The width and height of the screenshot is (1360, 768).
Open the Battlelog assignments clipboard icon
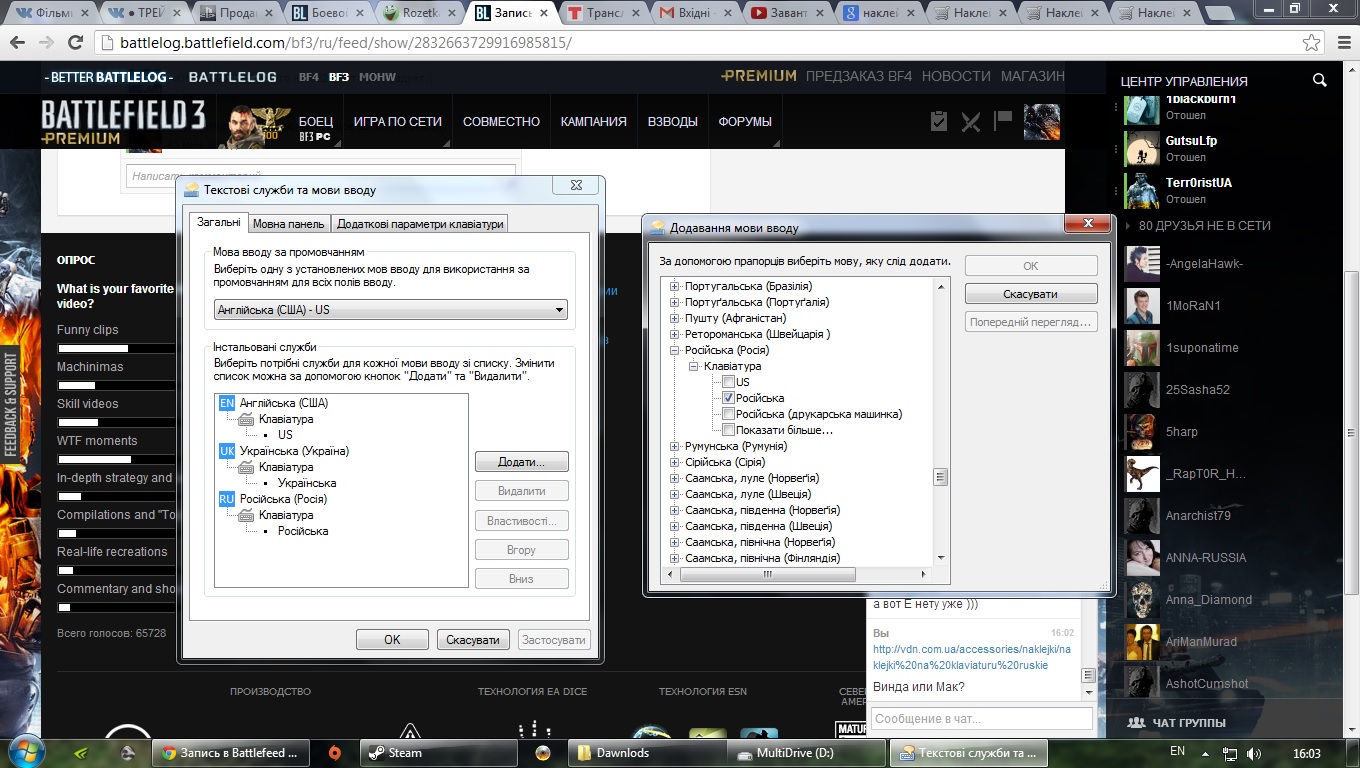pos(938,121)
